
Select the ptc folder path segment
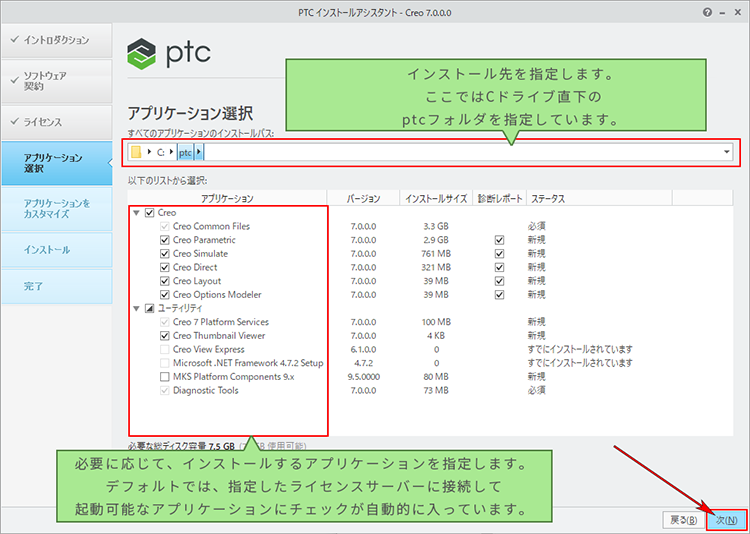[186, 152]
